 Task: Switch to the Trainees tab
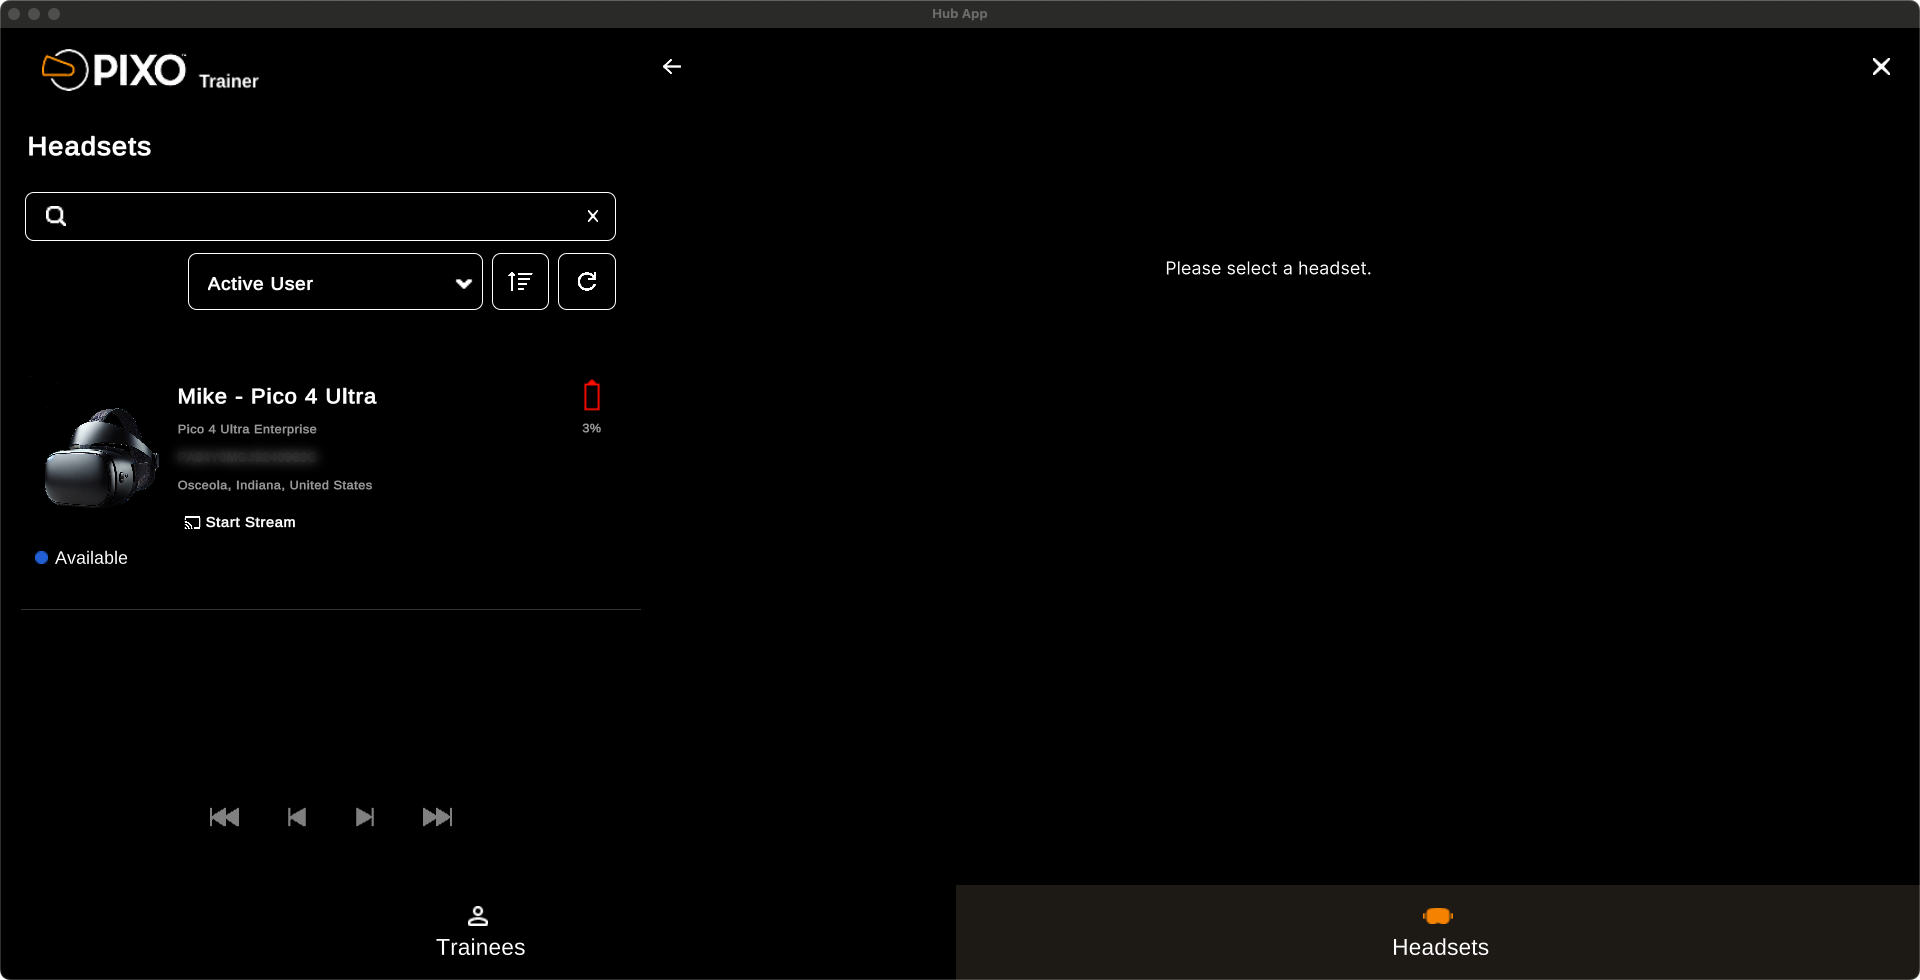pyautogui.click(x=480, y=932)
